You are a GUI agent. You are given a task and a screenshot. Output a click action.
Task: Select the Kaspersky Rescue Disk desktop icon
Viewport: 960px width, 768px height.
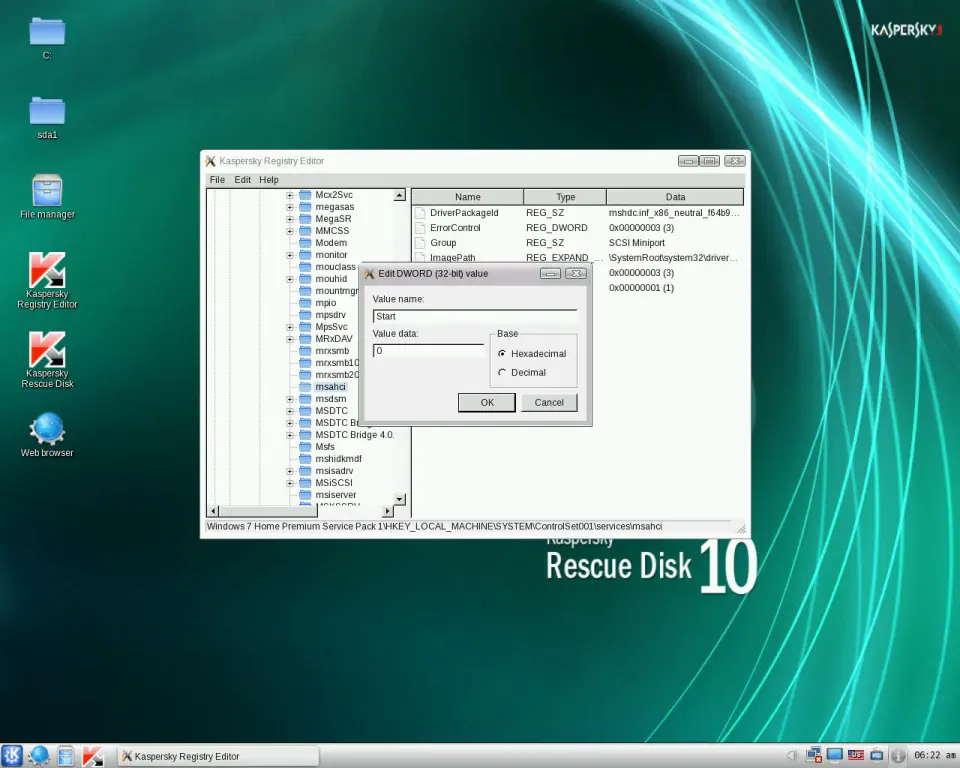tap(47, 360)
